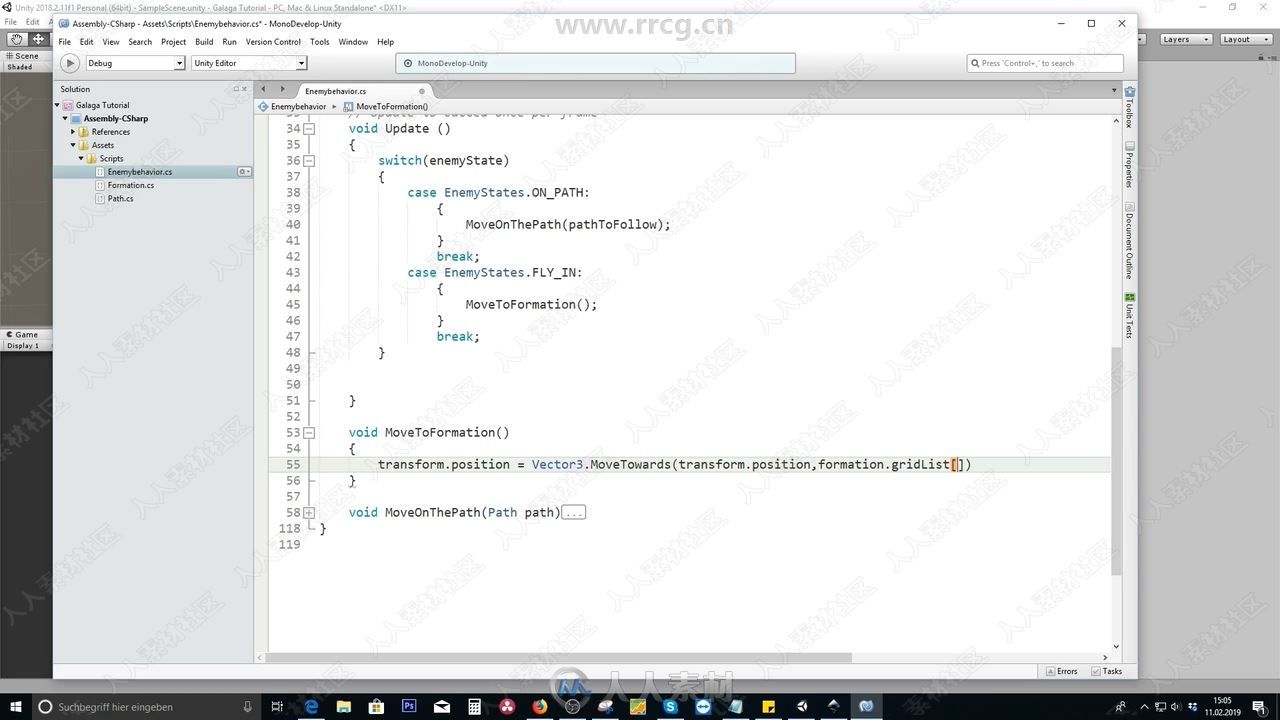1280x720 pixels.
Task: Fold the switch block at line 36
Action: click(x=309, y=160)
